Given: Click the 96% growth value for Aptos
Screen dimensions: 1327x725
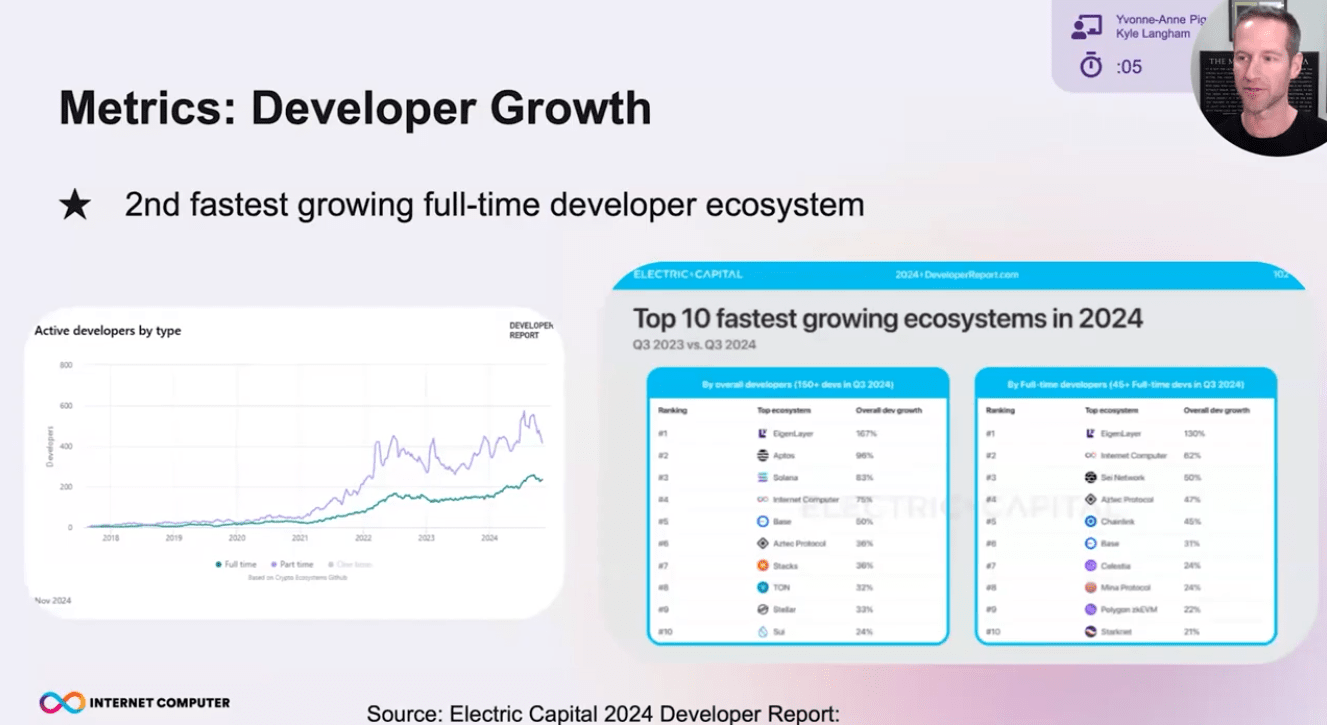Looking at the screenshot, I should coord(865,456).
